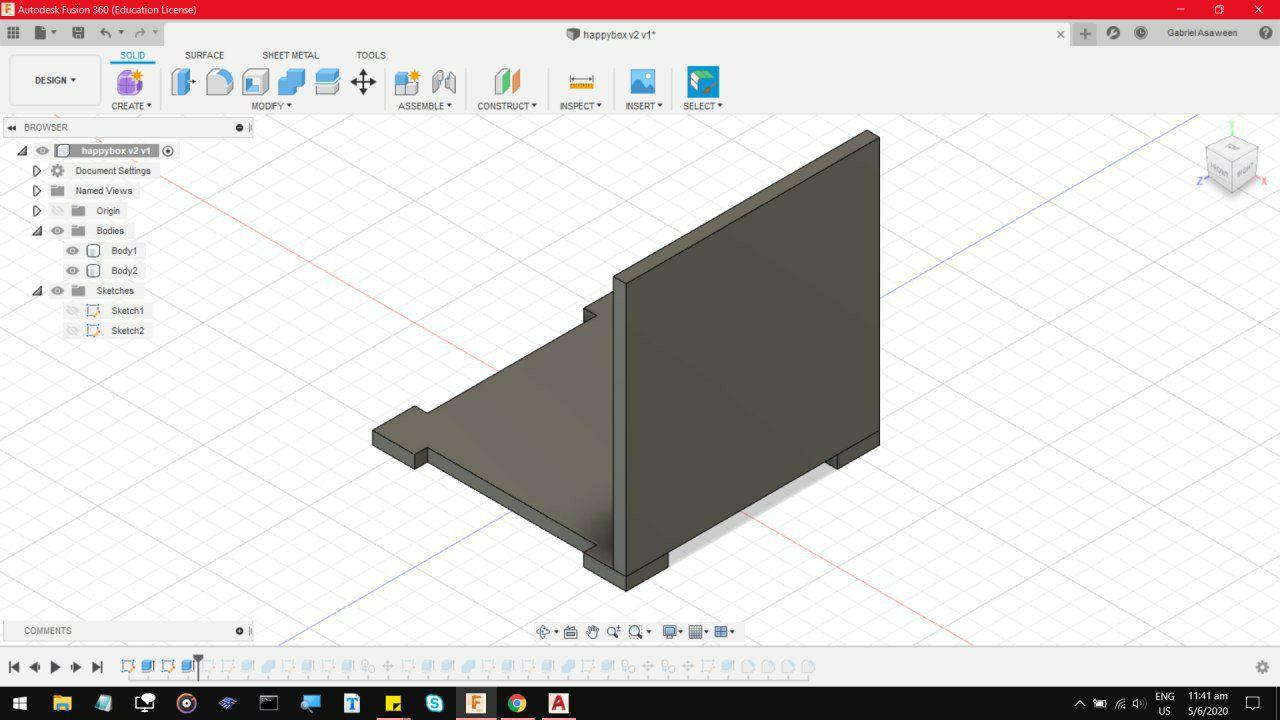Show Sketch2 using its eye icon
This screenshot has width=1280, height=720.
pos(72,331)
